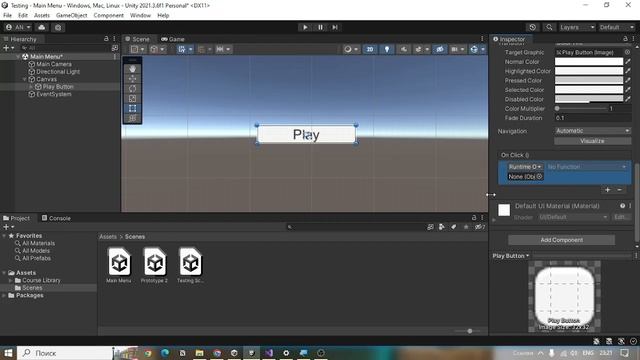Screen dimensions: 640x360
Task: Select the Move tool in Scene
Action: pyautogui.click(x=133, y=79)
